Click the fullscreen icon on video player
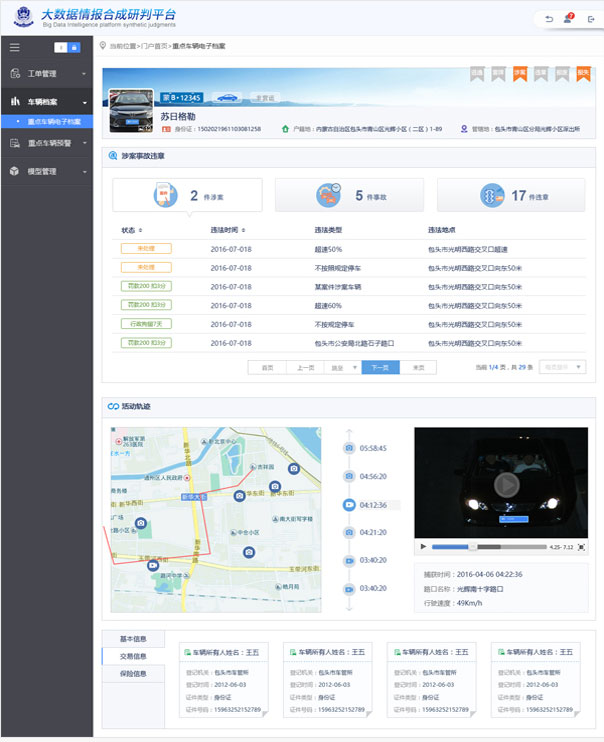Screen dimensions: 604x742 click(582, 547)
